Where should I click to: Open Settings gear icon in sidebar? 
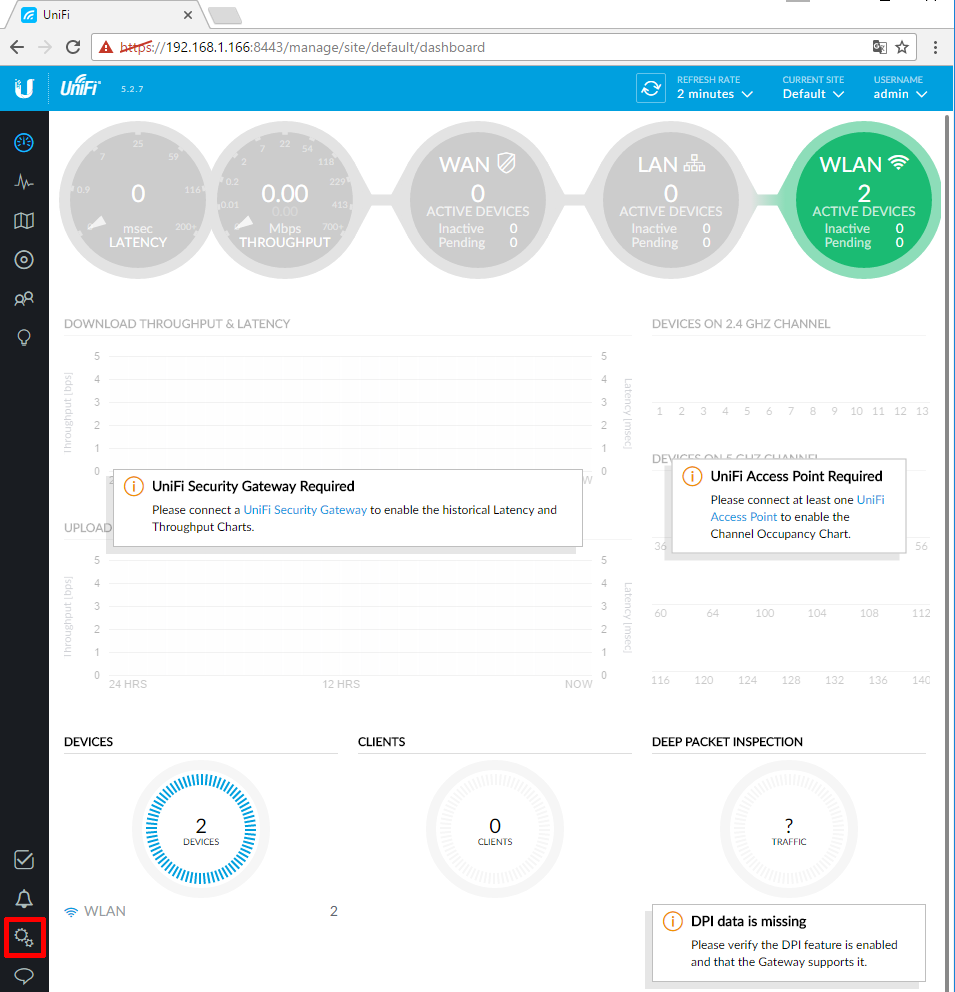pyautogui.click(x=24, y=937)
